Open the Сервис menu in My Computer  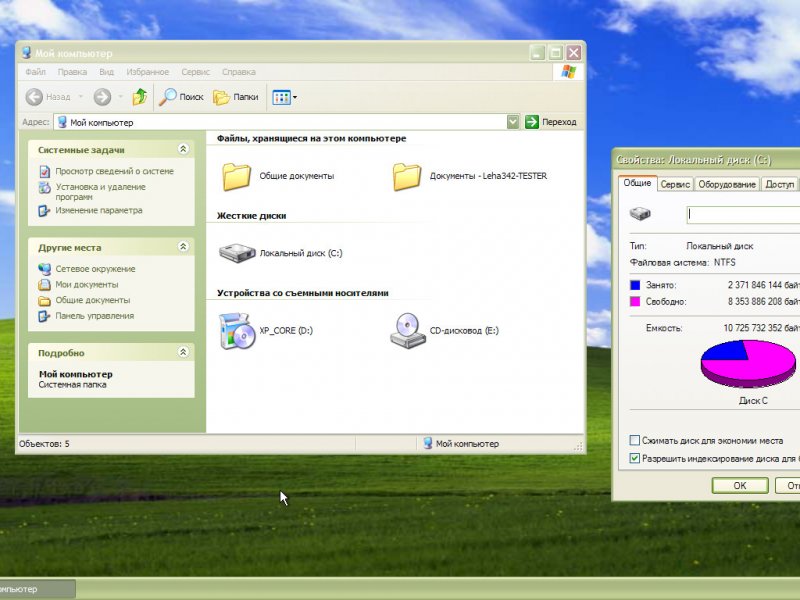tap(195, 72)
